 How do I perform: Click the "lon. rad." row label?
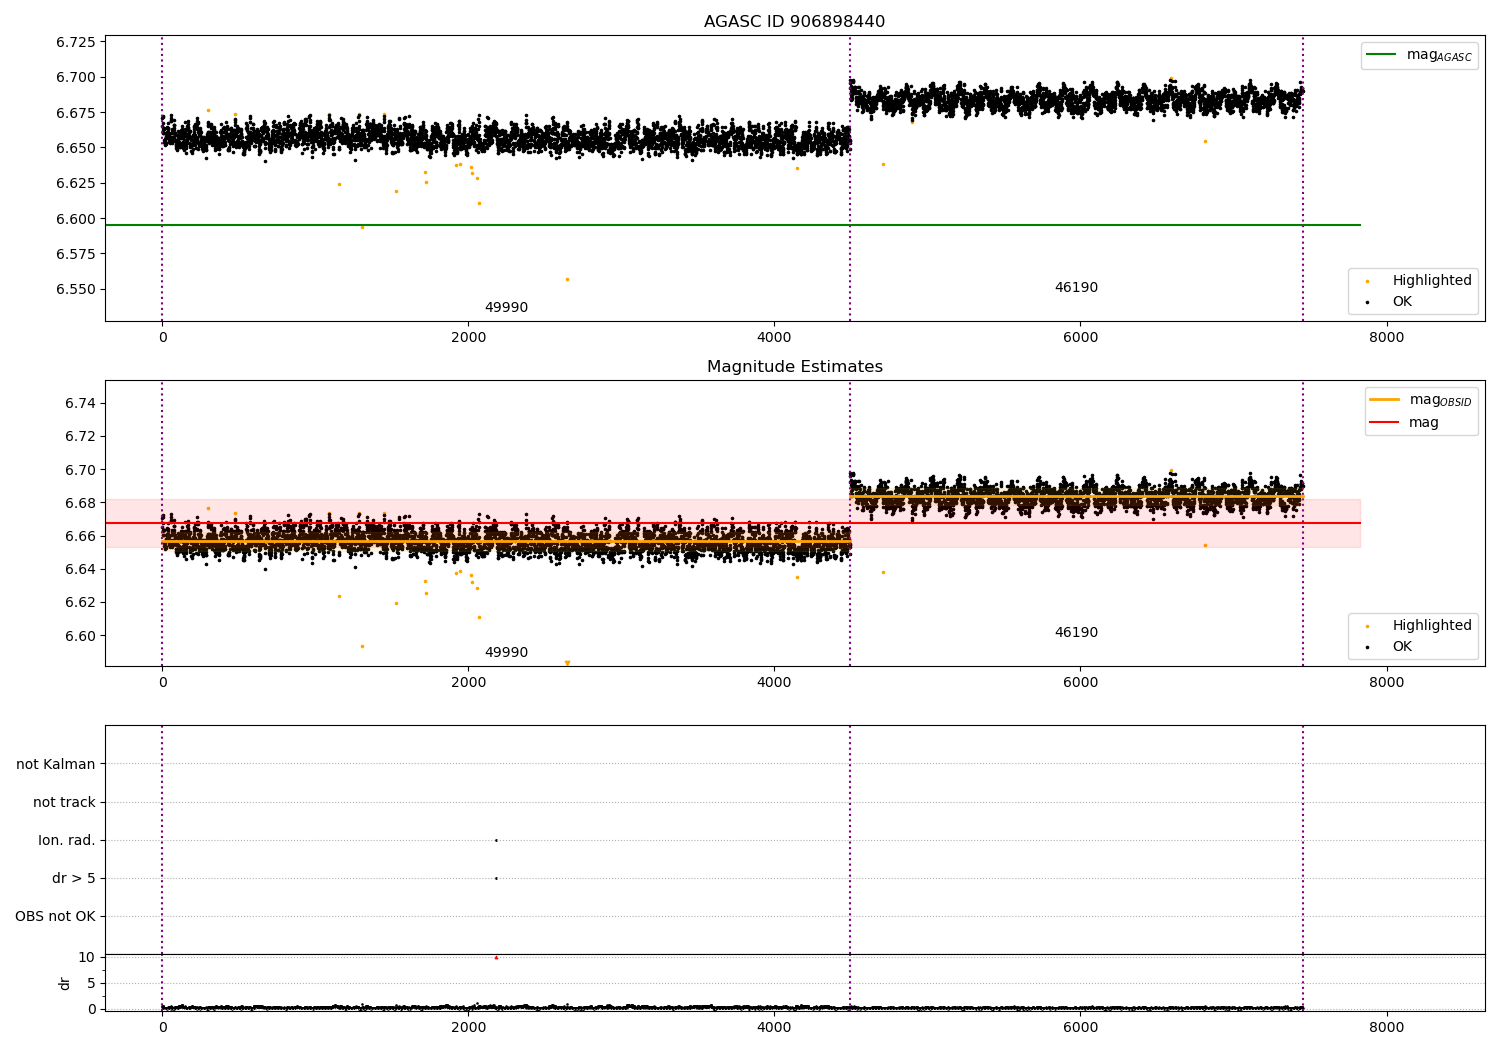click(x=67, y=840)
